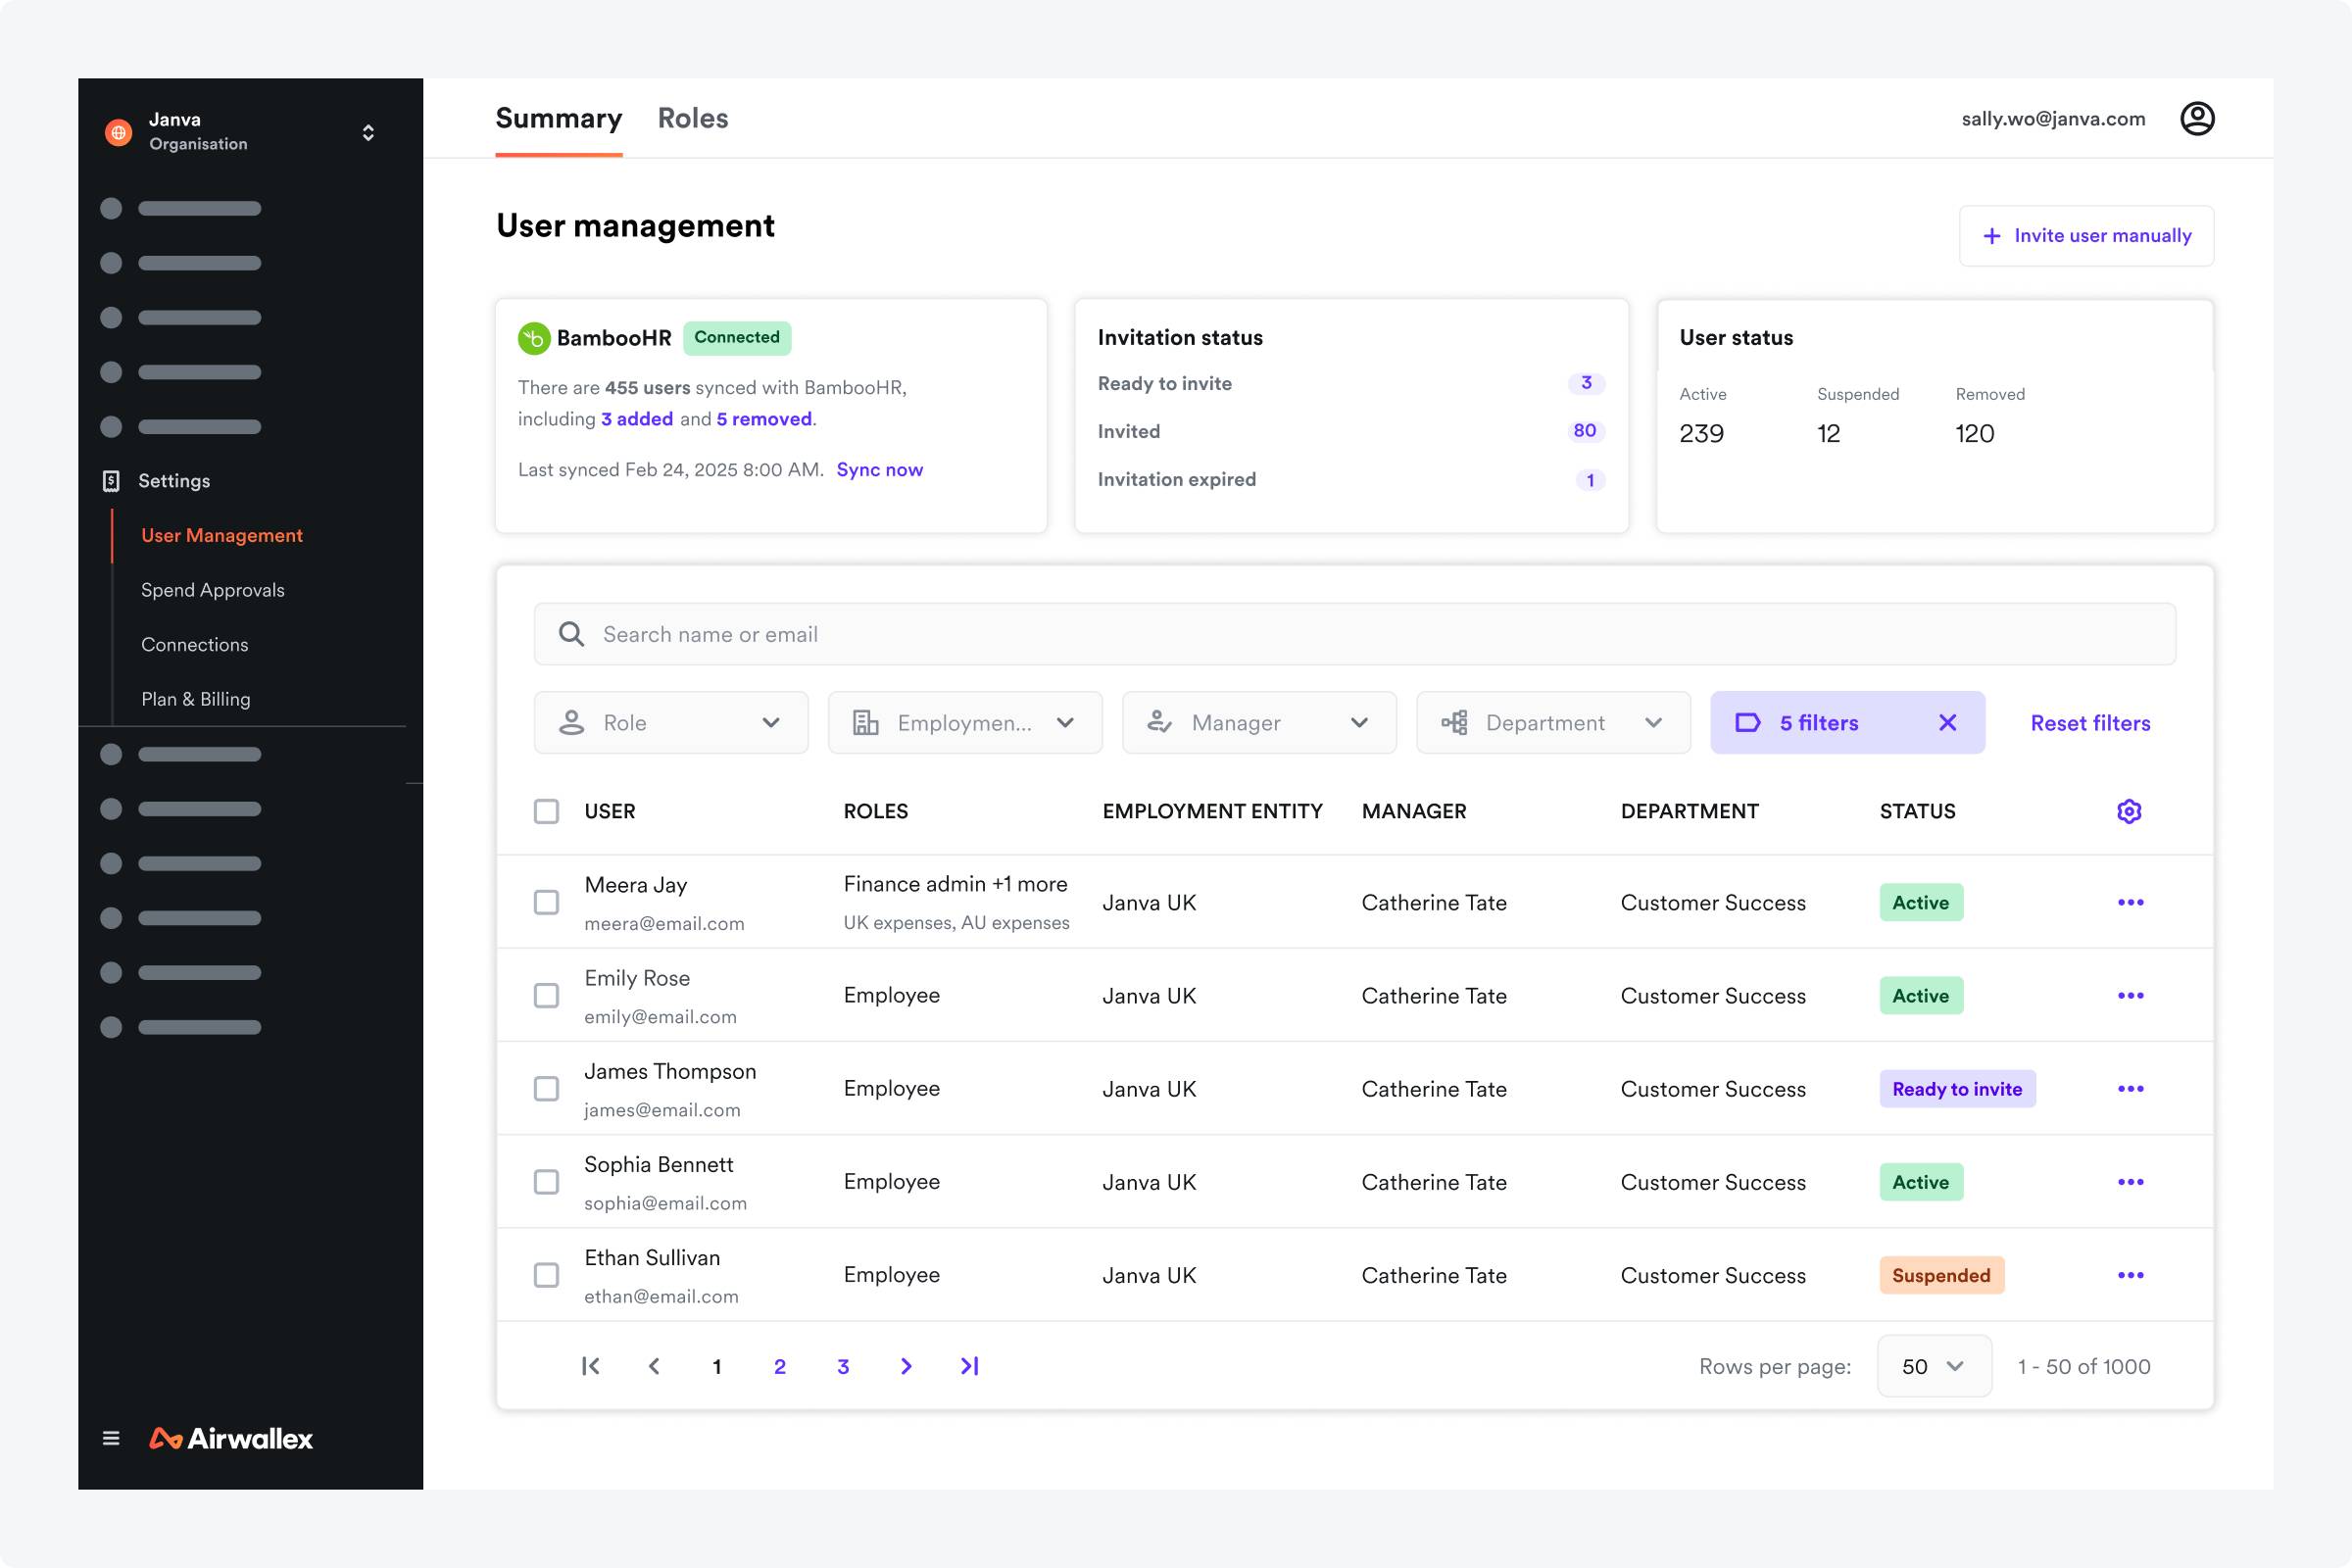Open Spend Approvals in the sidebar
This screenshot has height=1568, width=2352.
[x=212, y=589]
